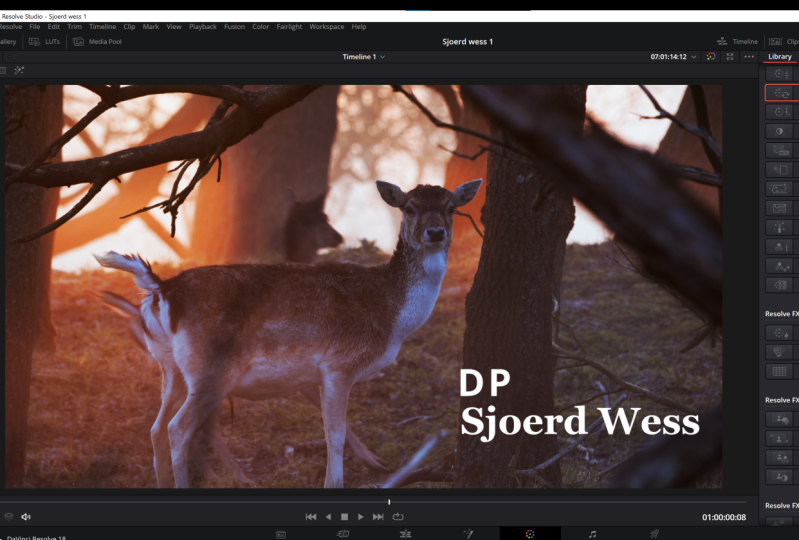Toggle the LUTs panel

[x=44, y=42]
